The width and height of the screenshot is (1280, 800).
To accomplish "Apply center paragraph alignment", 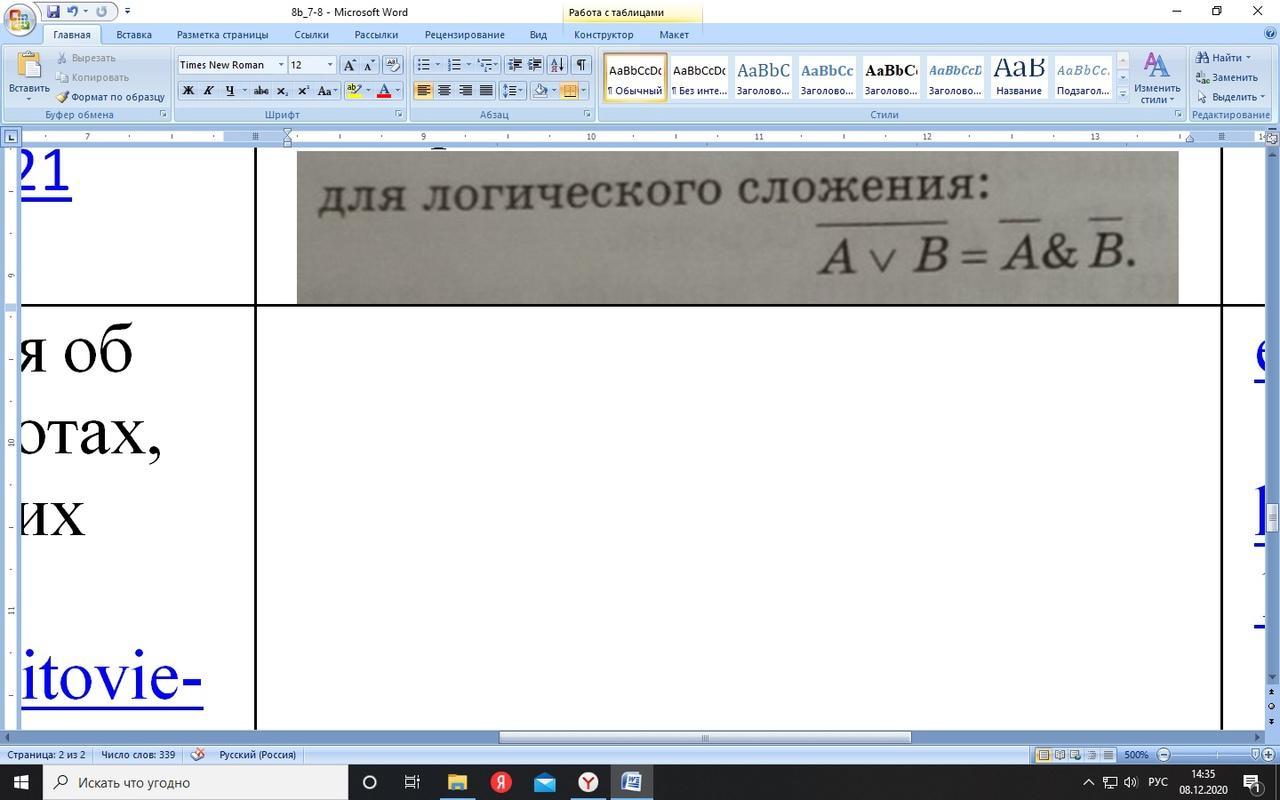I will [x=444, y=91].
